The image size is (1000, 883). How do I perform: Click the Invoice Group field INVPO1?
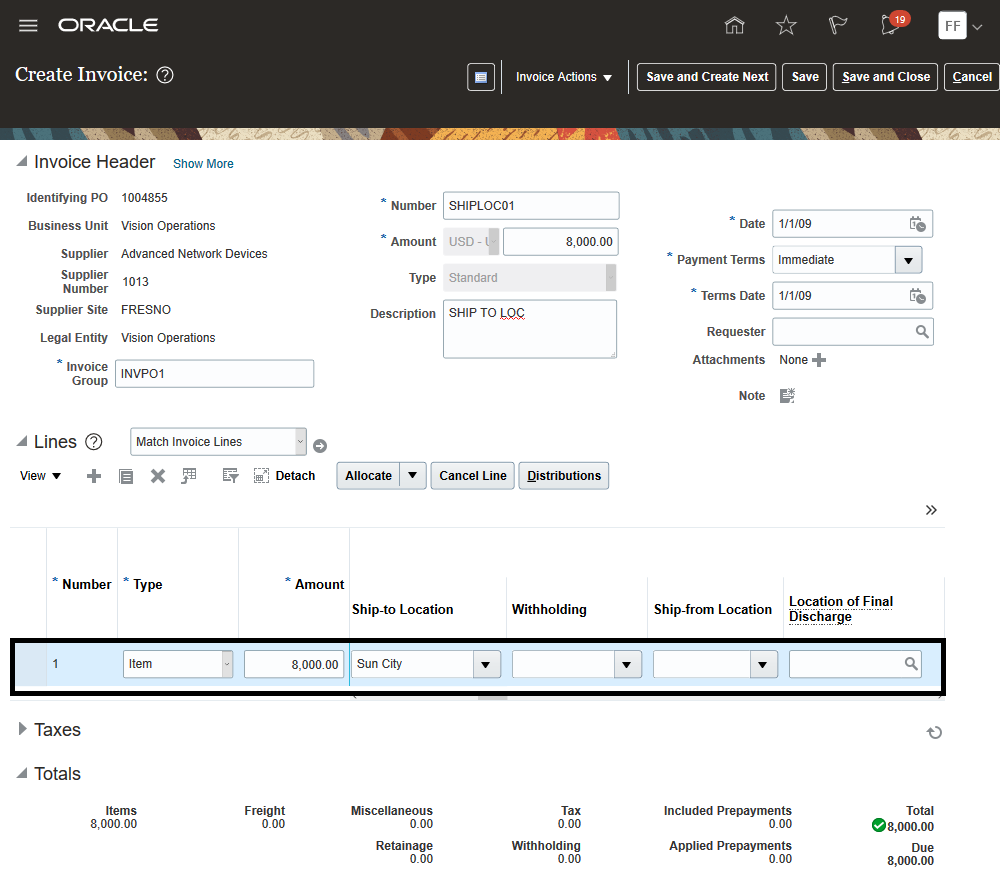click(214, 374)
